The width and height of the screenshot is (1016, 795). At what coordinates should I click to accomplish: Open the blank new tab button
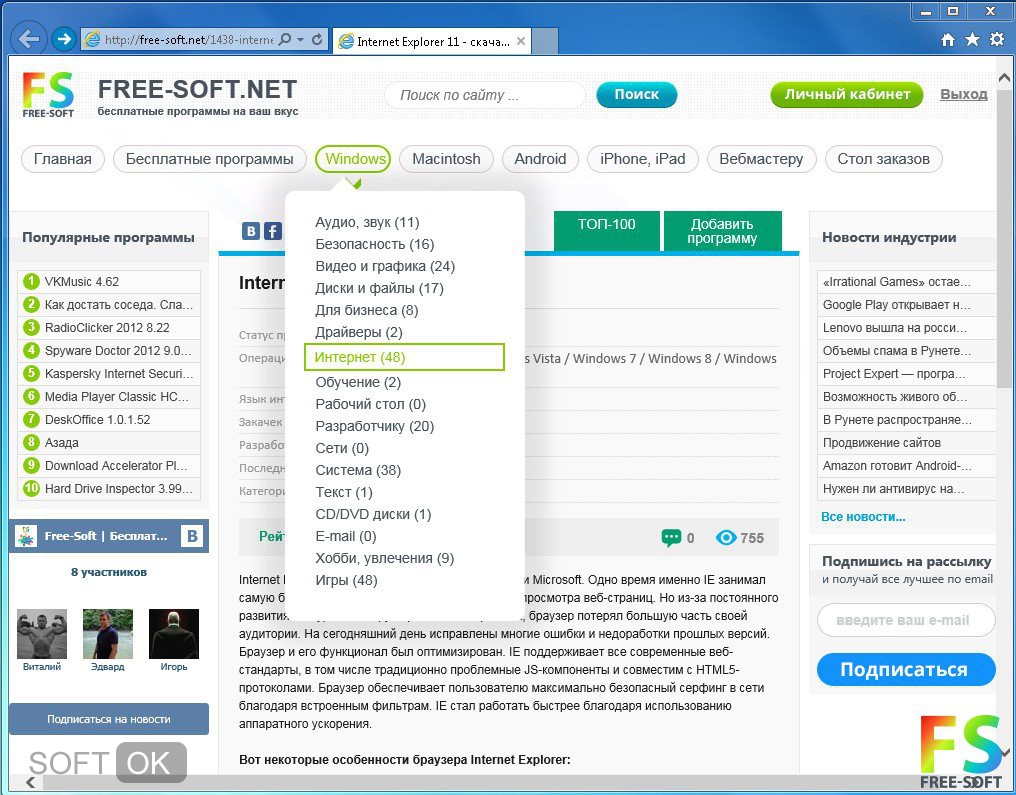[545, 41]
